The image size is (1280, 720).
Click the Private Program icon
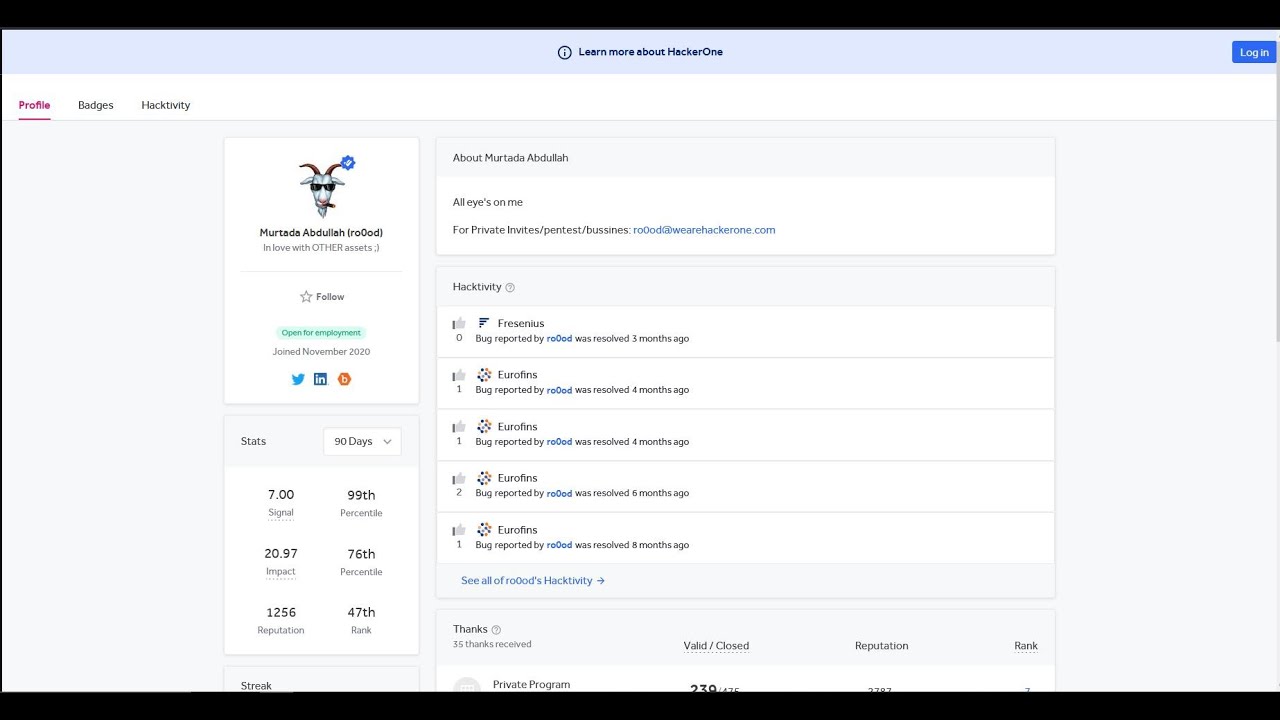coord(467,686)
